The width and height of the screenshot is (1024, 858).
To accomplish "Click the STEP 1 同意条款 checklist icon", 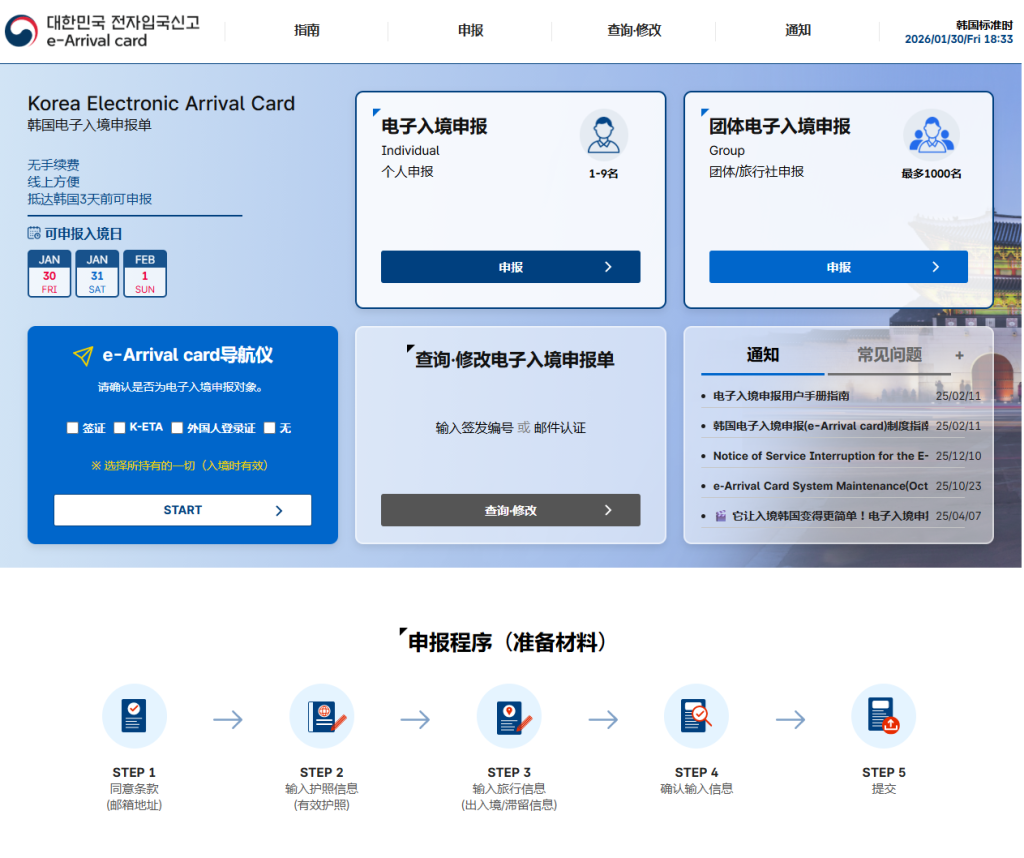I will (x=134, y=715).
